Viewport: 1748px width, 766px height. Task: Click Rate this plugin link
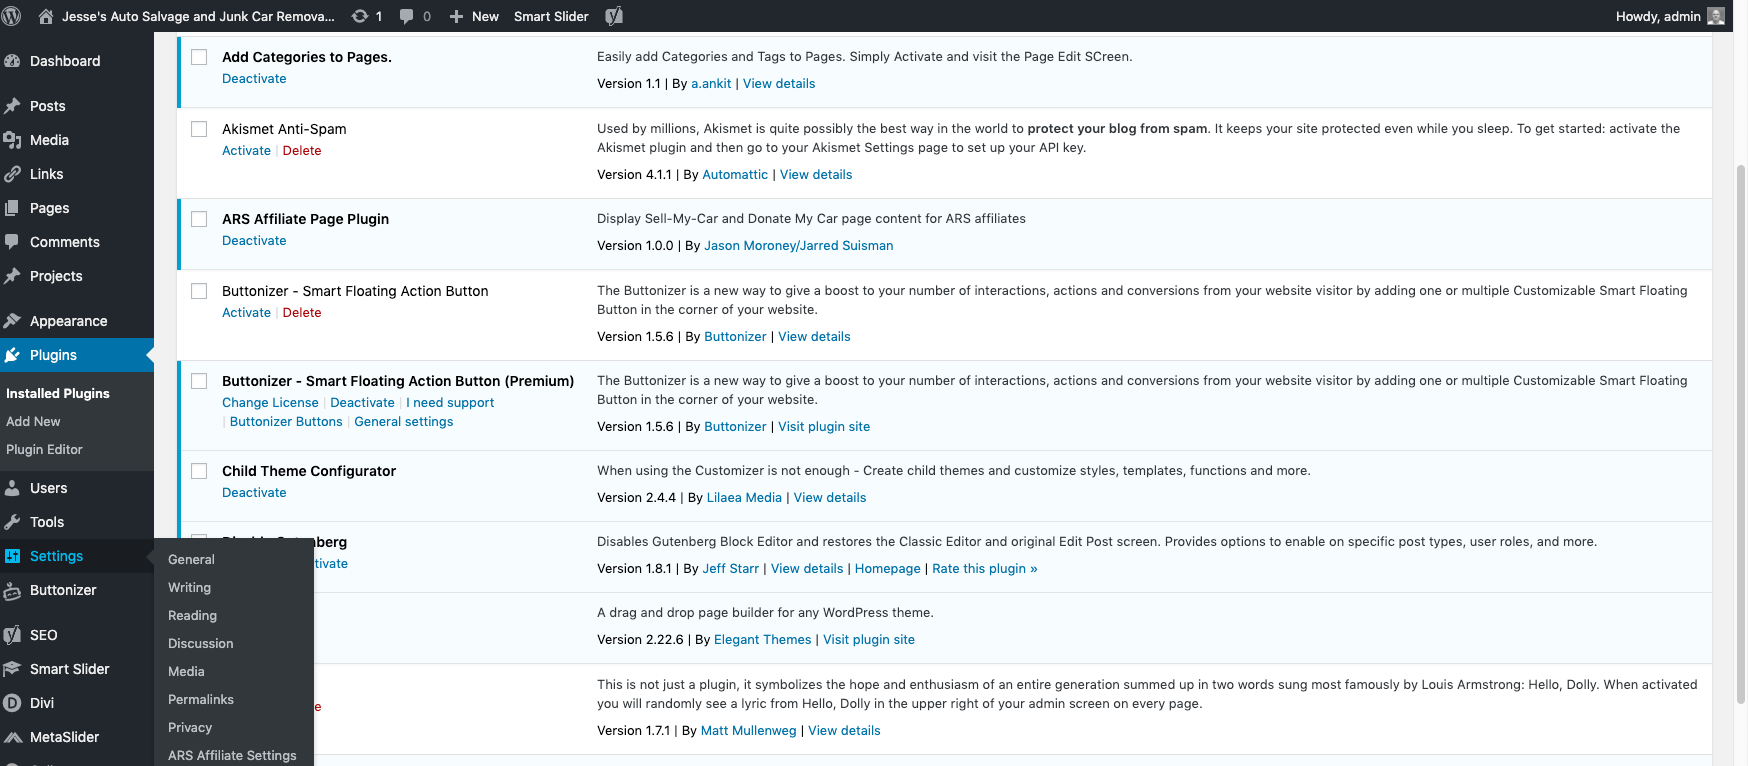tap(985, 569)
